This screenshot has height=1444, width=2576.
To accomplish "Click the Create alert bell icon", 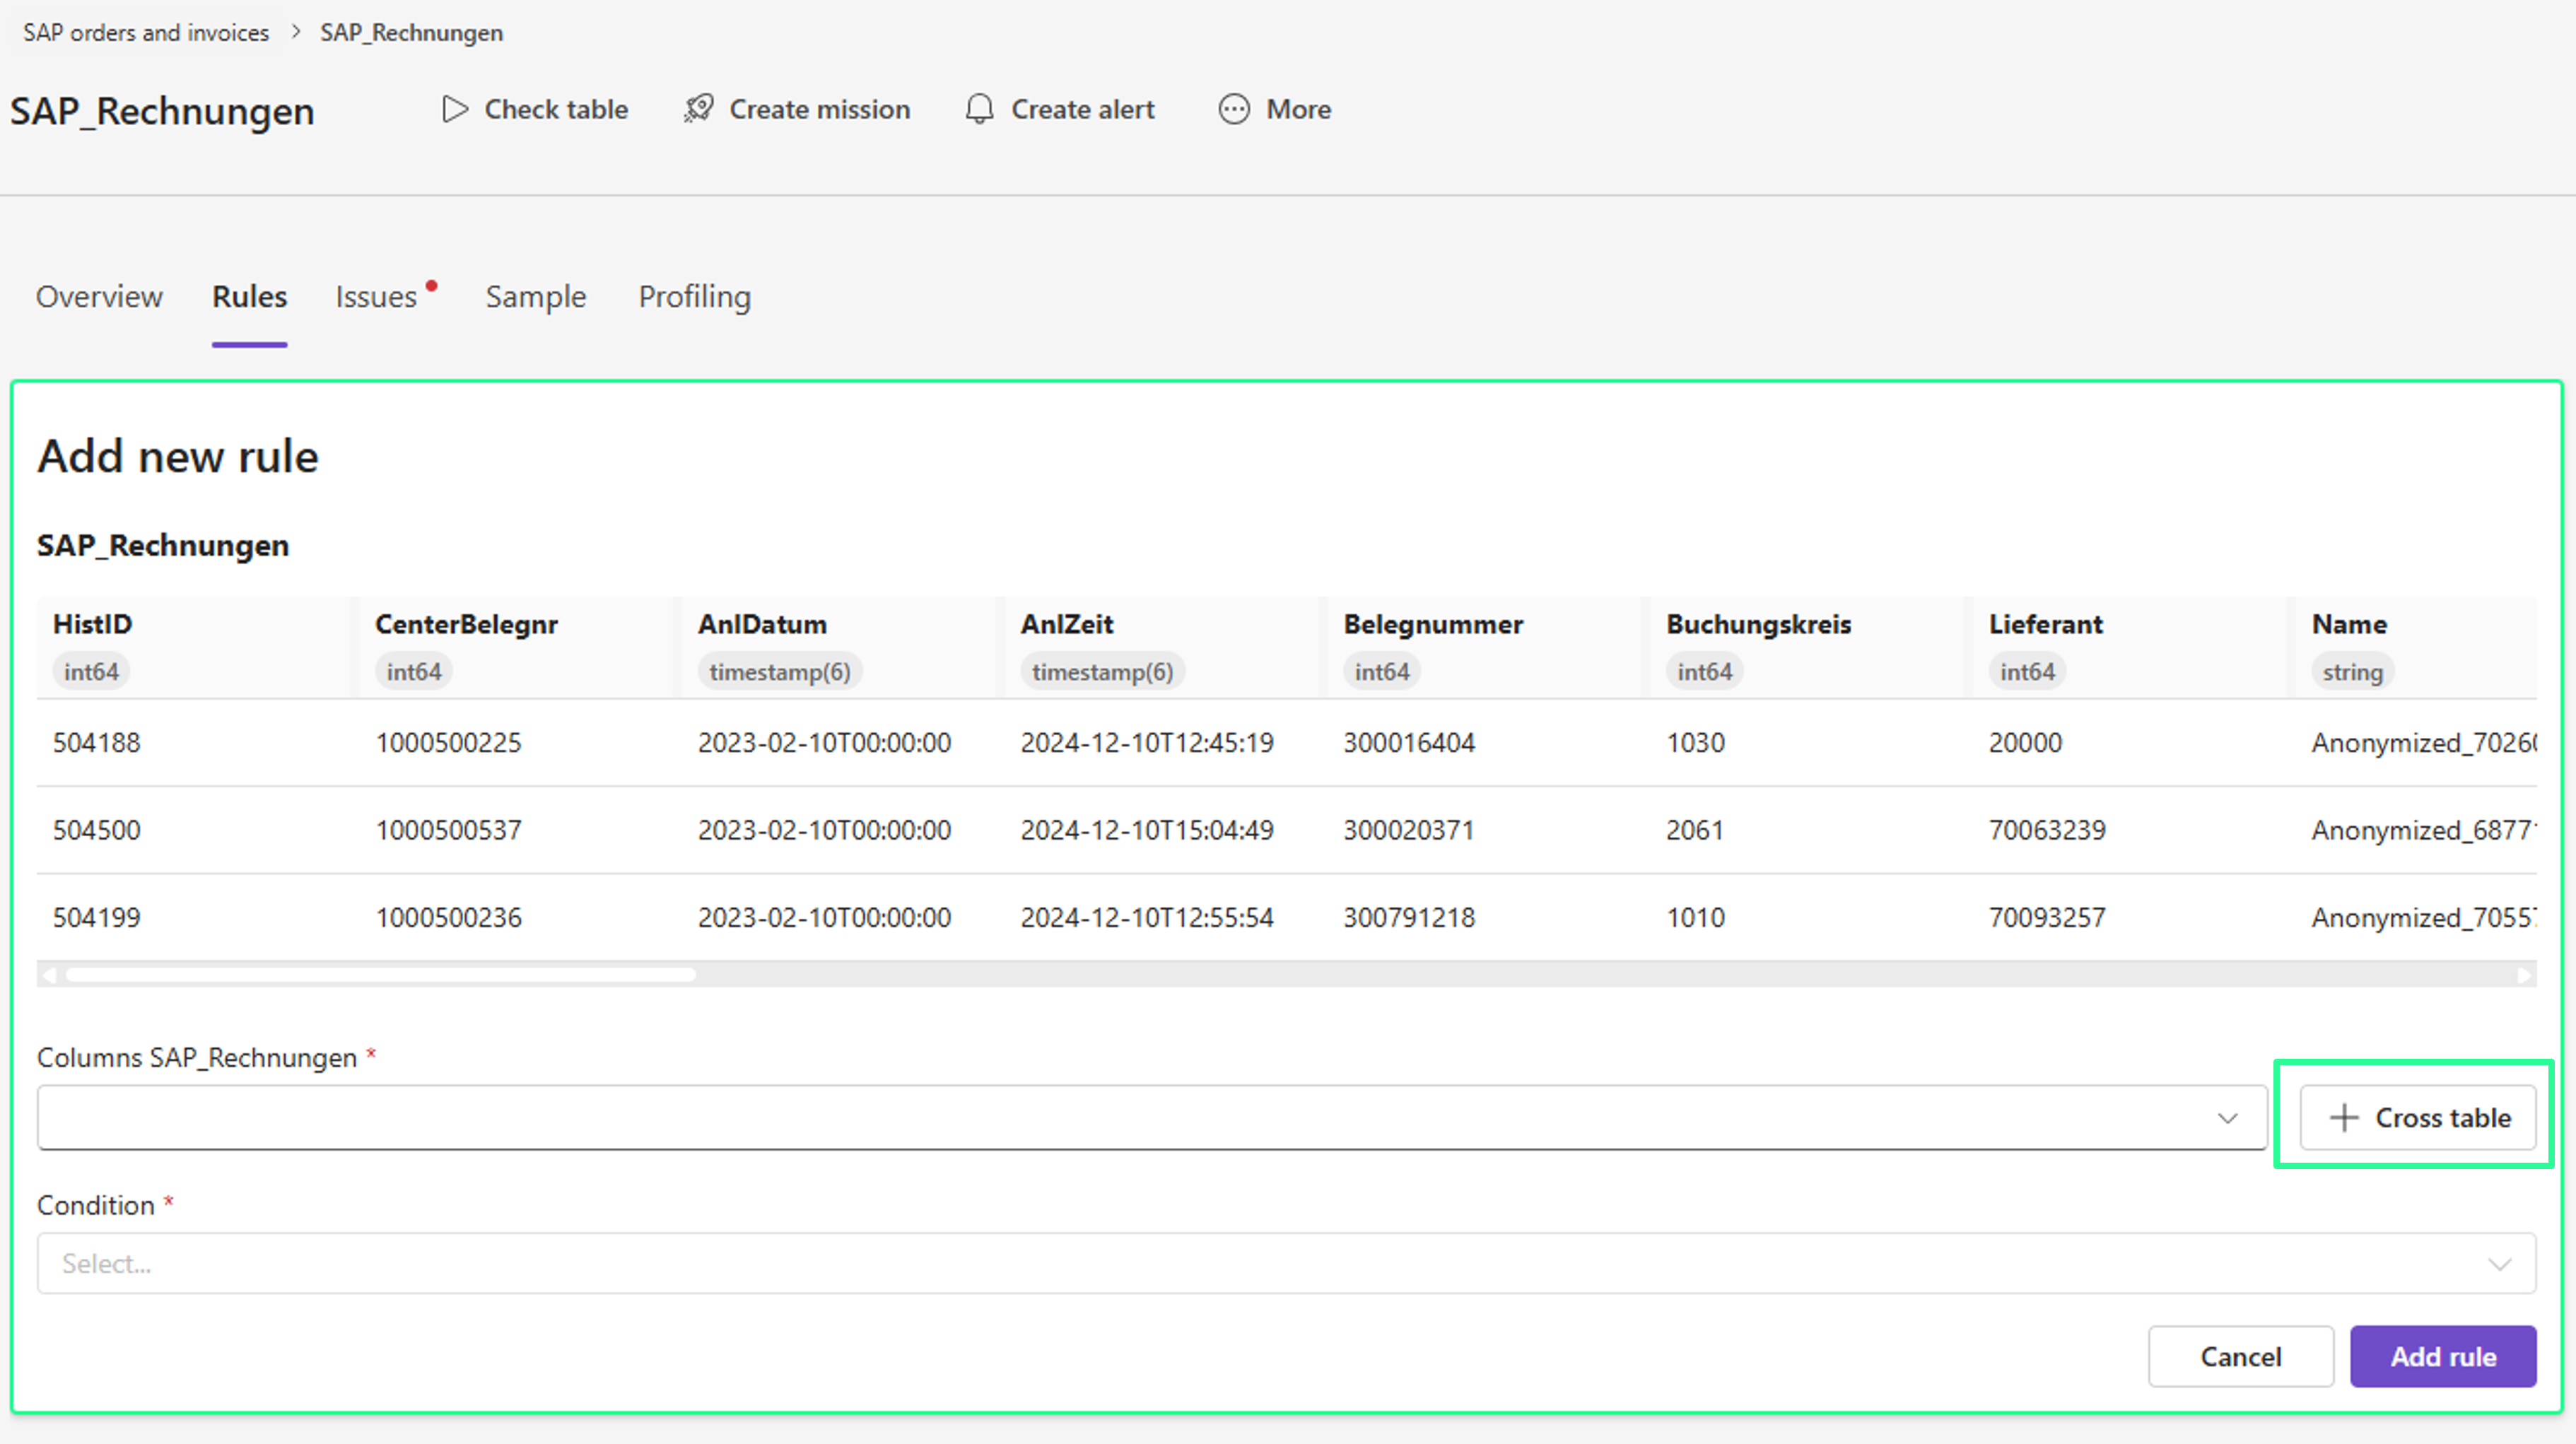I will point(979,109).
